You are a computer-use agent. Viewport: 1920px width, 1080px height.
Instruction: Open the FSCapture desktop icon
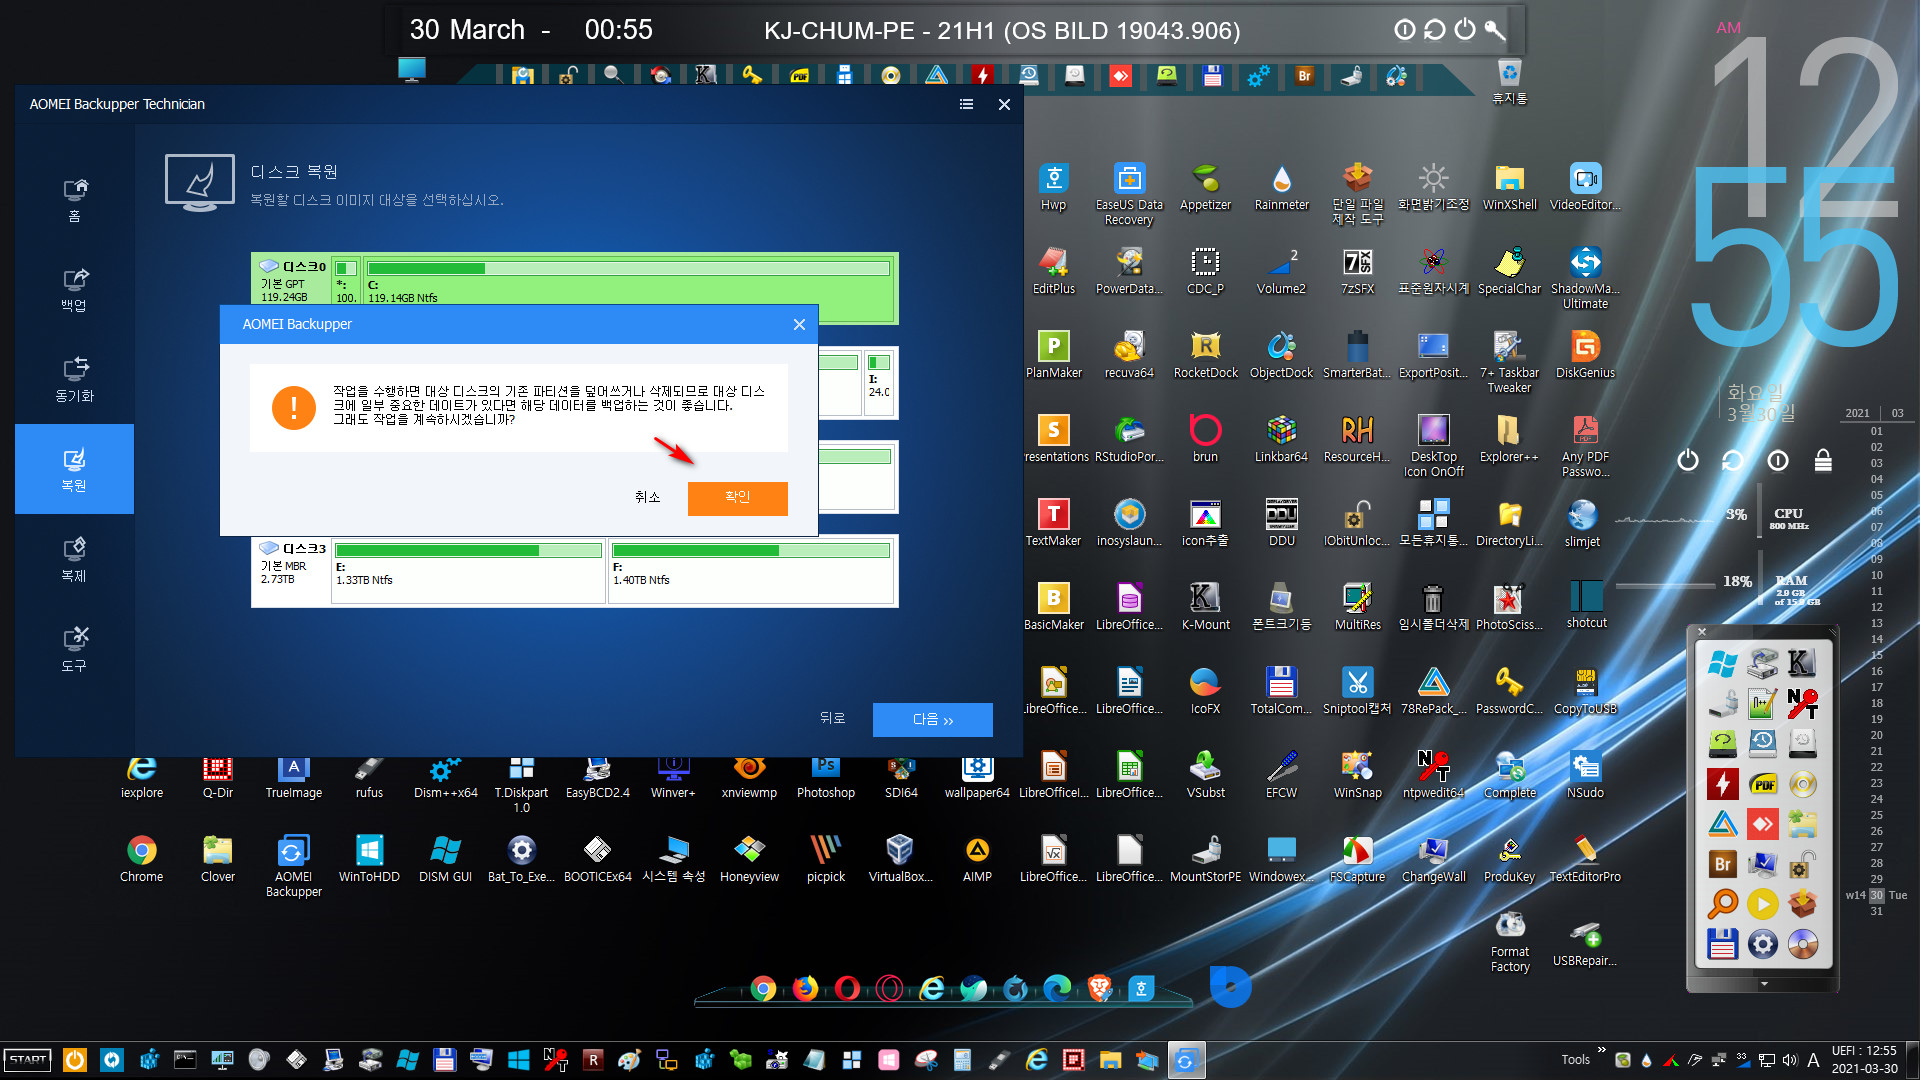(x=1357, y=859)
